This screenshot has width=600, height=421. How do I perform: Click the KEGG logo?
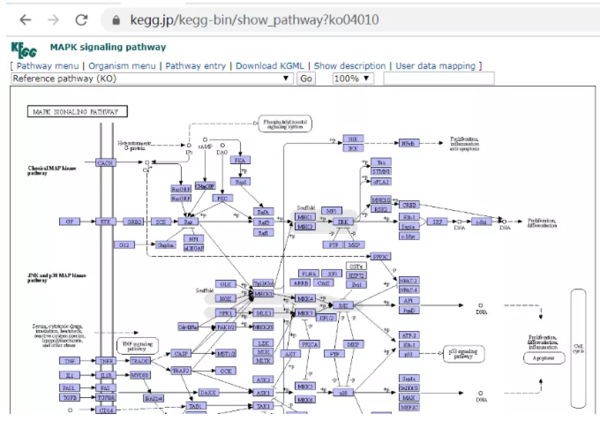[x=22, y=49]
